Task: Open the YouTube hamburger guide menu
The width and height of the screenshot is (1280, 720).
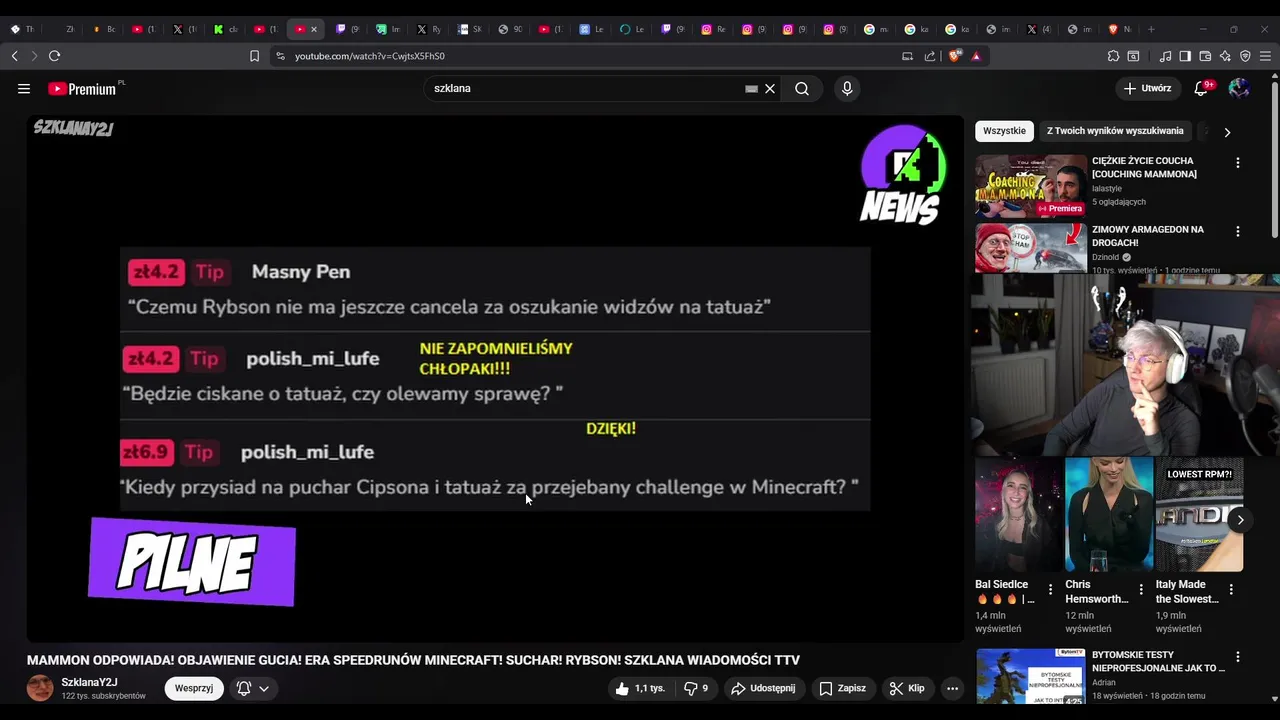Action: click(x=24, y=89)
